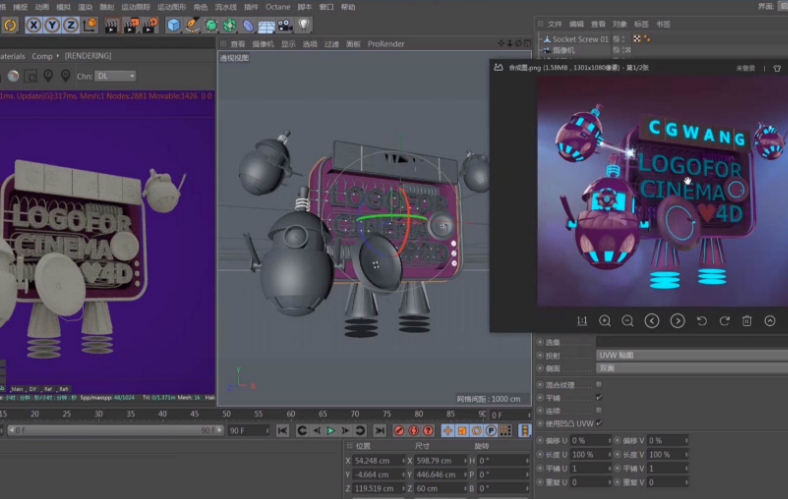The width and height of the screenshot is (788, 500).
Task: Click the cube primitive icon in toolbar
Action: click(x=174, y=25)
